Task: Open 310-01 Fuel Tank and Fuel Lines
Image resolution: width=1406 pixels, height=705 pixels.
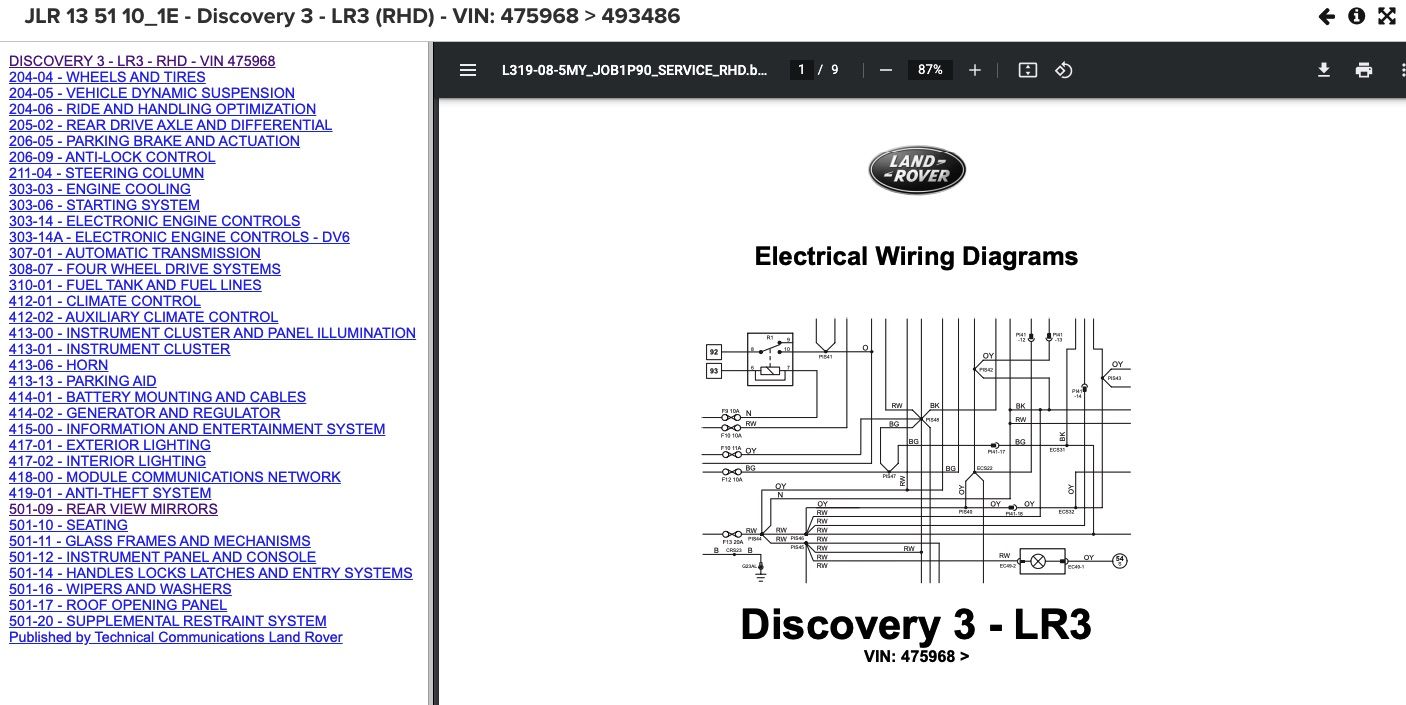Action: click(135, 285)
